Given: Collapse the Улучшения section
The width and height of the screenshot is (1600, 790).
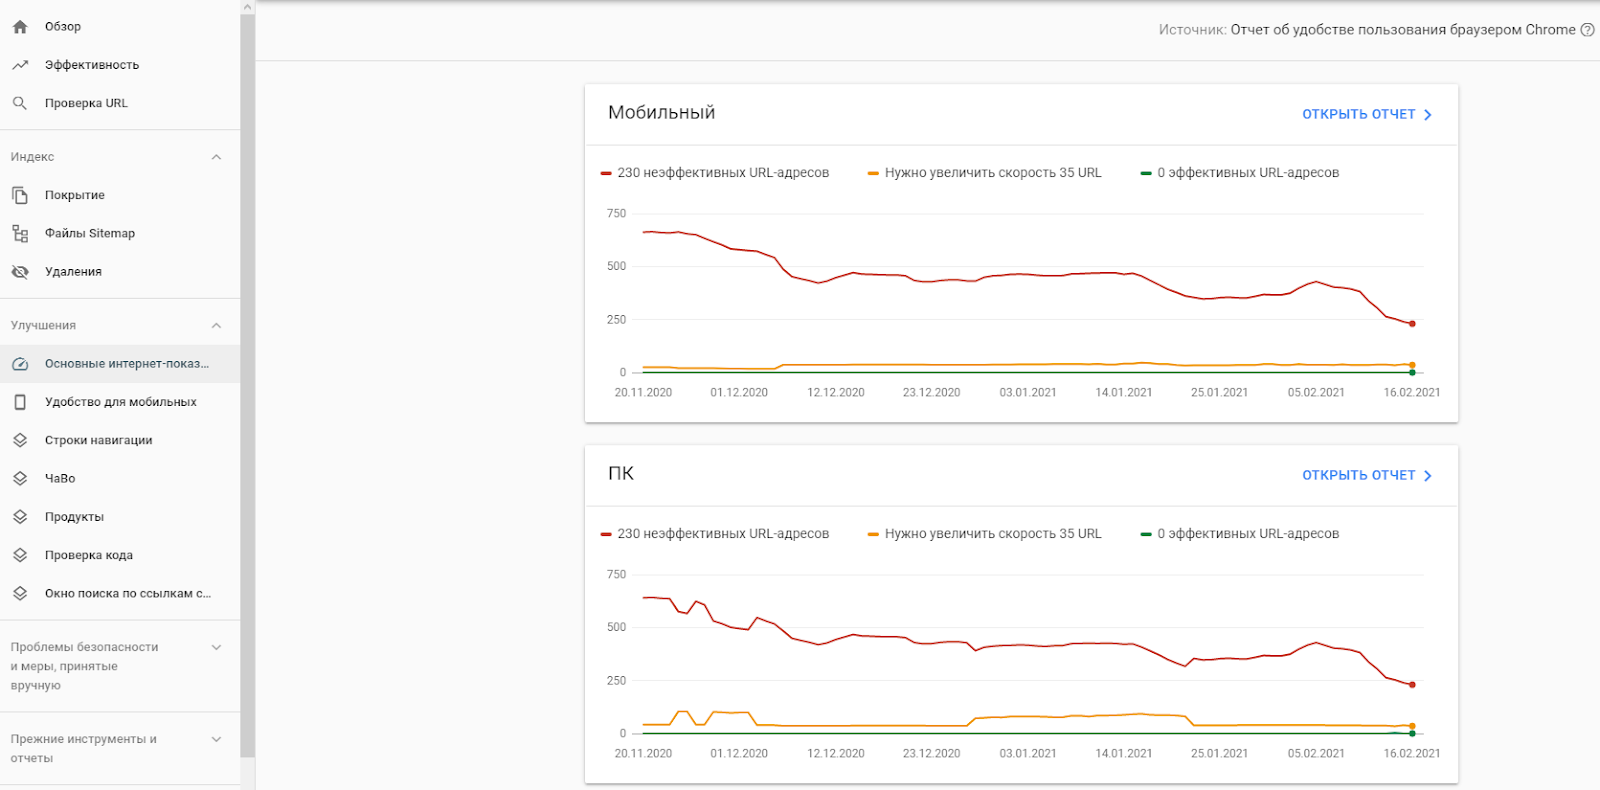Looking at the screenshot, I should (216, 326).
